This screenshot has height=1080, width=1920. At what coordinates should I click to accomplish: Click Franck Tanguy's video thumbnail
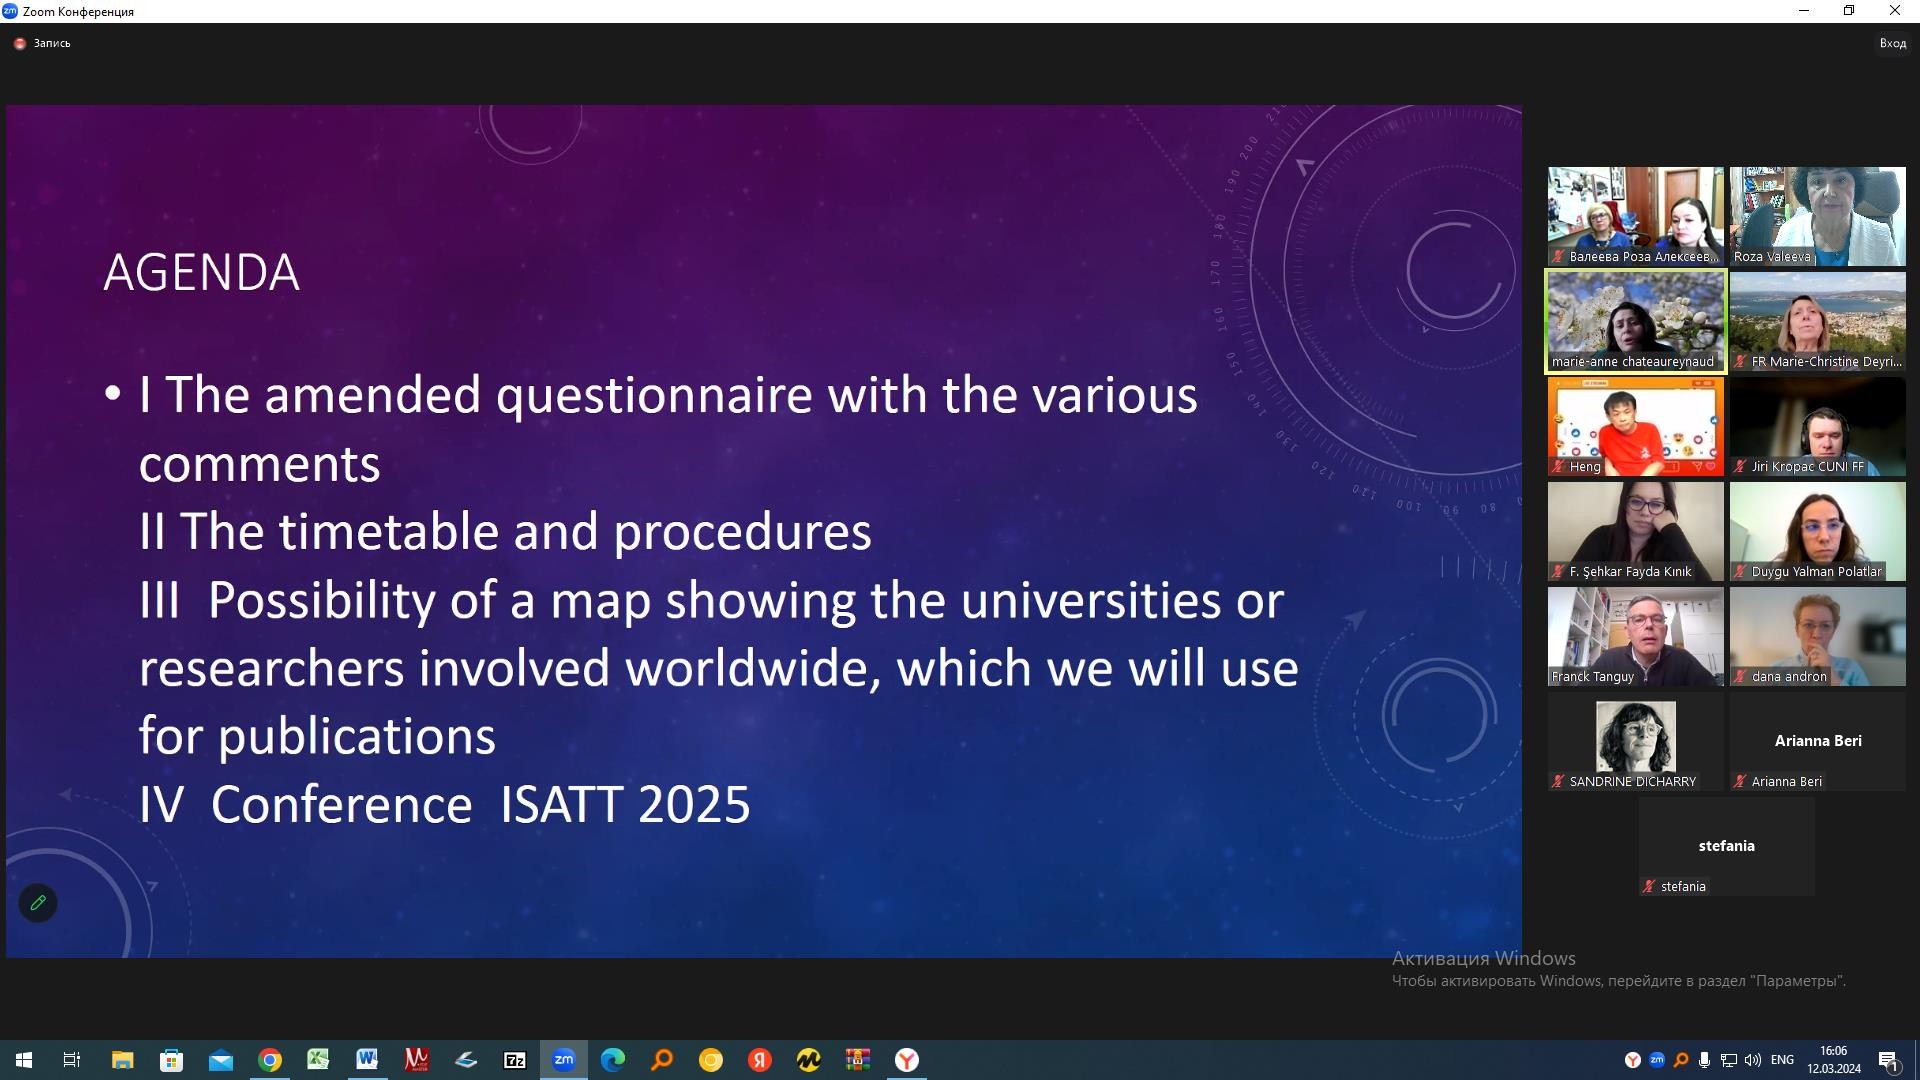[x=1636, y=636]
